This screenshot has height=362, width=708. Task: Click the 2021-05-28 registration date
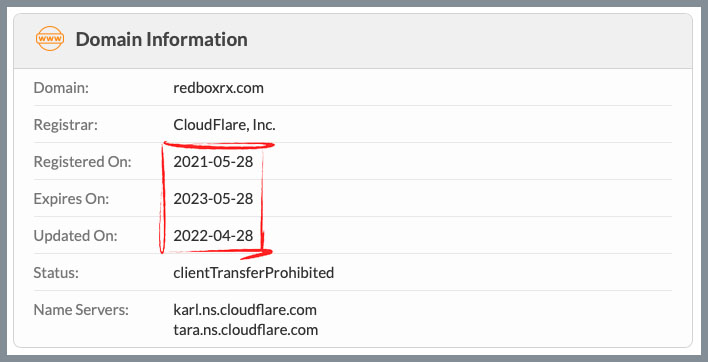pos(213,162)
